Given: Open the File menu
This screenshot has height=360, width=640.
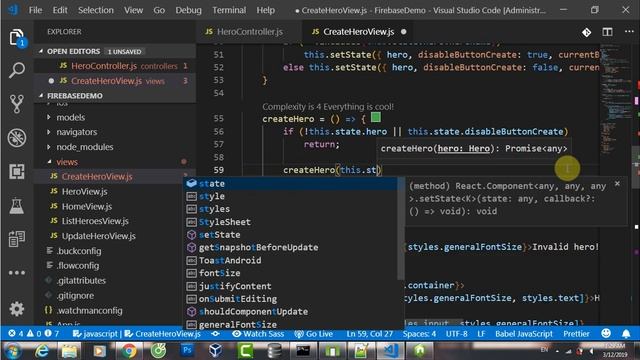Looking at the screenshot, I should point(35,10).
